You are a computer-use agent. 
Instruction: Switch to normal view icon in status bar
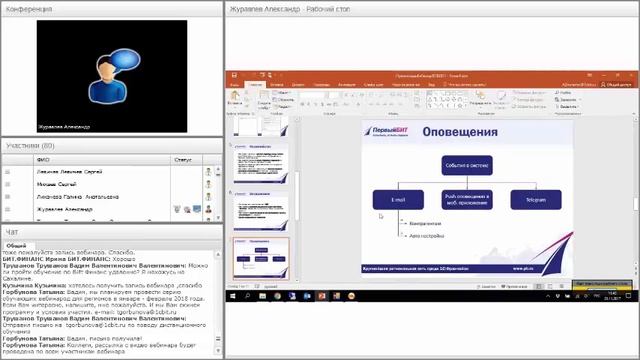tap(539, 287)
